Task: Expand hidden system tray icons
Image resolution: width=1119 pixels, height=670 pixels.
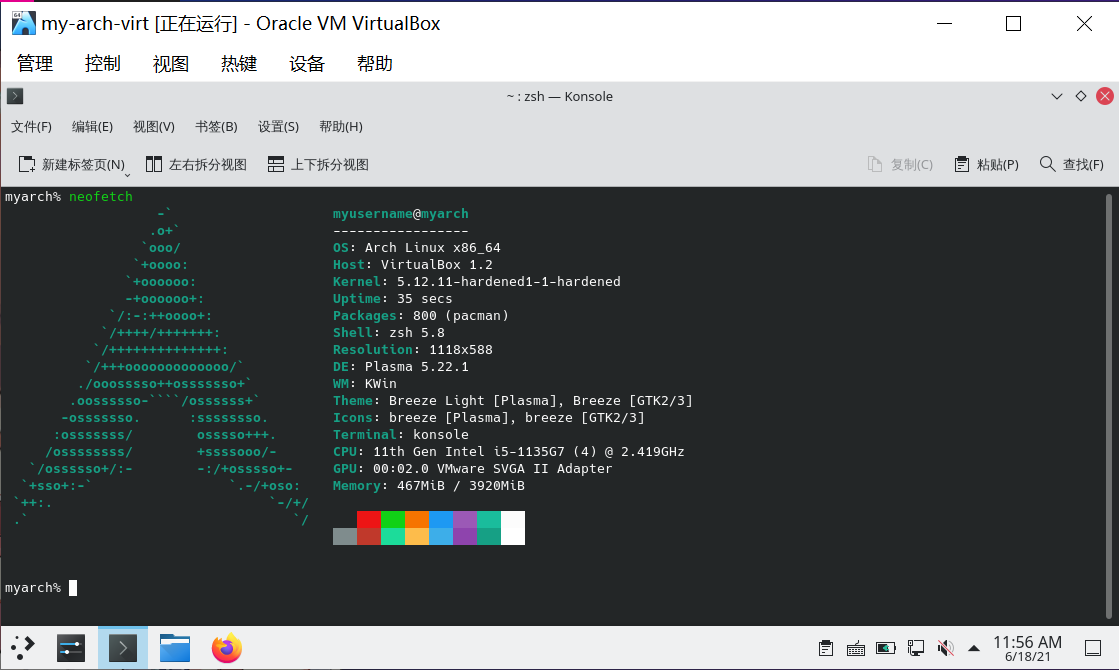Action: pyautogui.click(x=974, y=648)
